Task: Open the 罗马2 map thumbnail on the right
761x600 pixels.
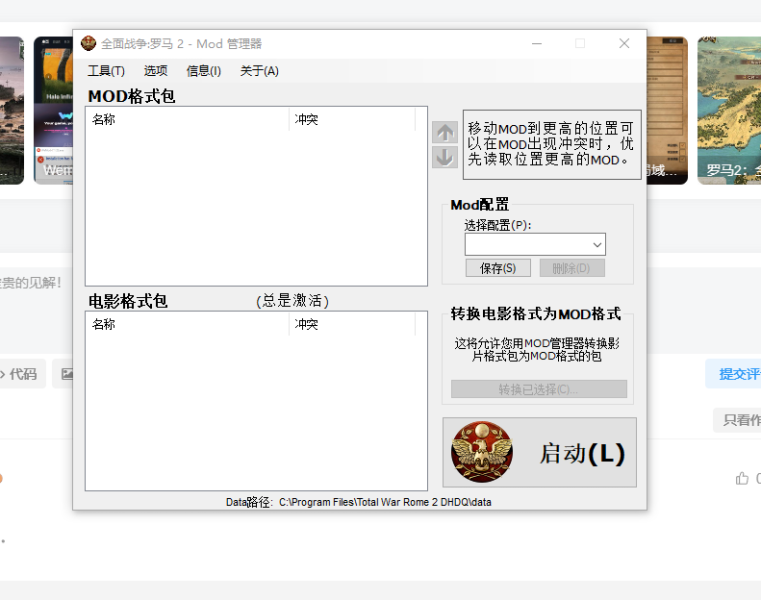Action: [729, 110]
